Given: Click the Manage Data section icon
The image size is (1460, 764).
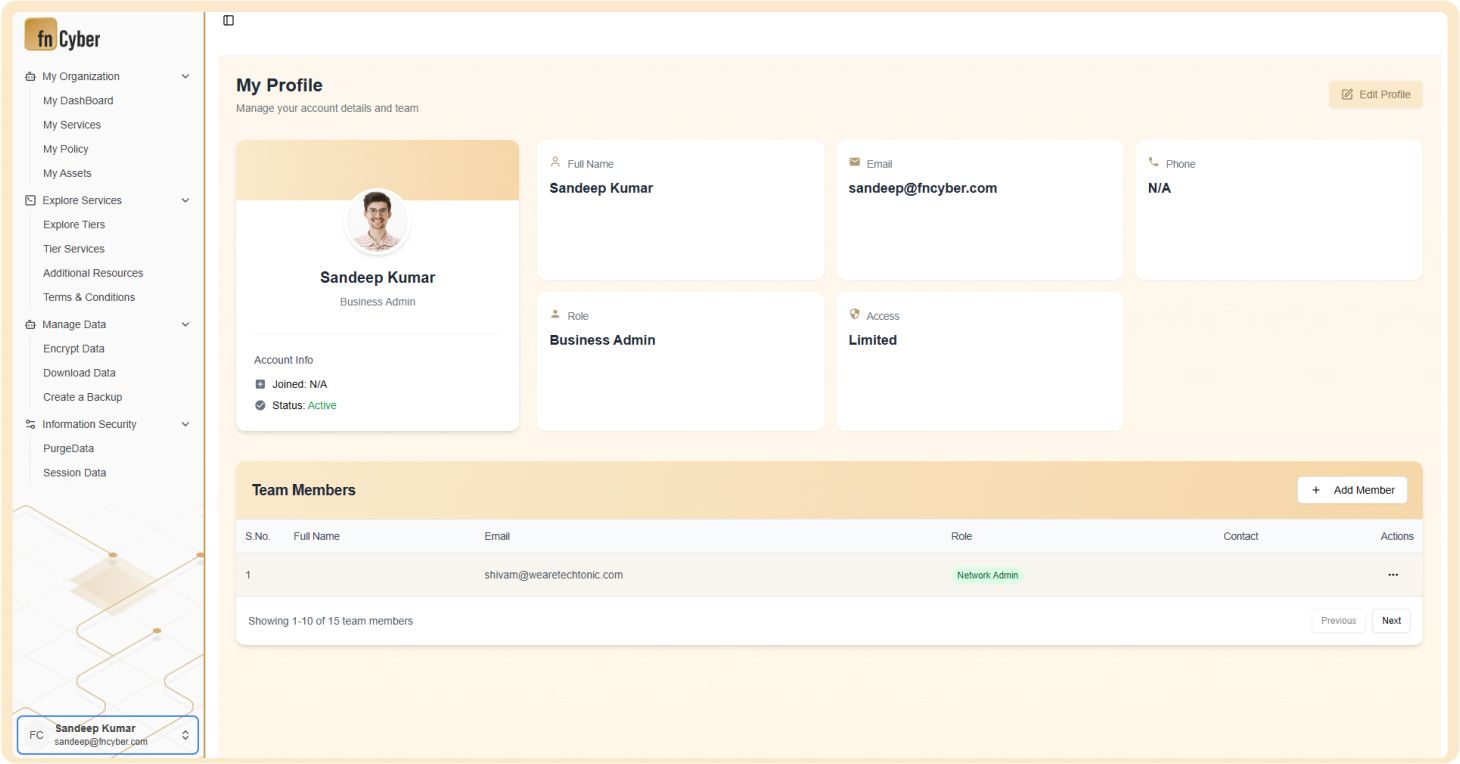Looking at the screenshot, I should (30, 325).
